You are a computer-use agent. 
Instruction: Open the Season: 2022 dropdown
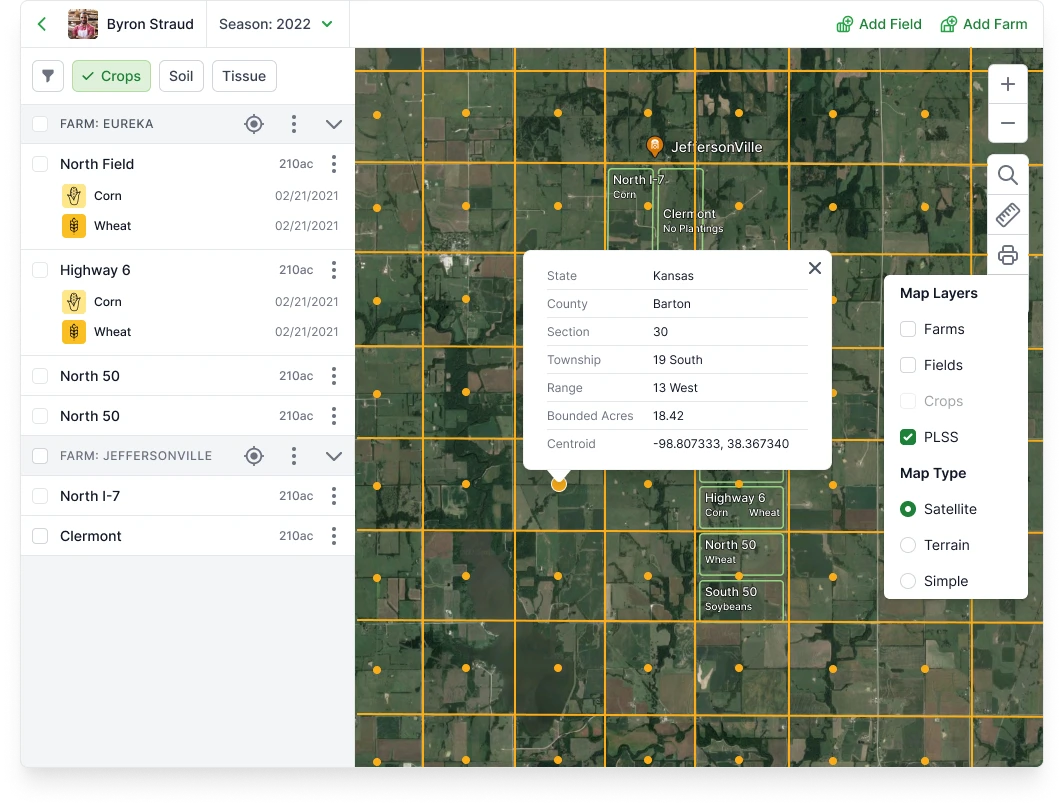tap(276, 24)
